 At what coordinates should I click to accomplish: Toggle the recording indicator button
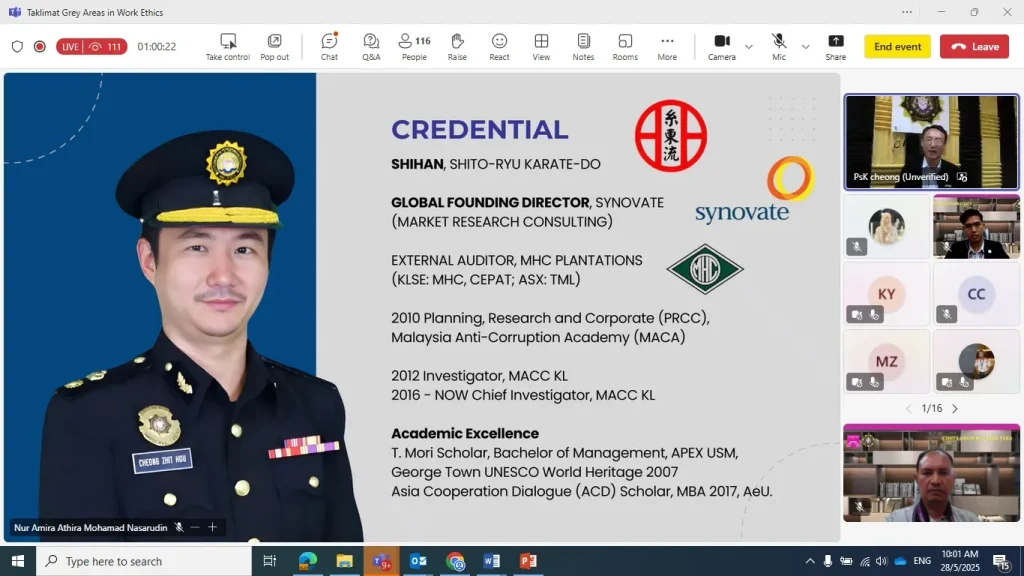[40, 46]
